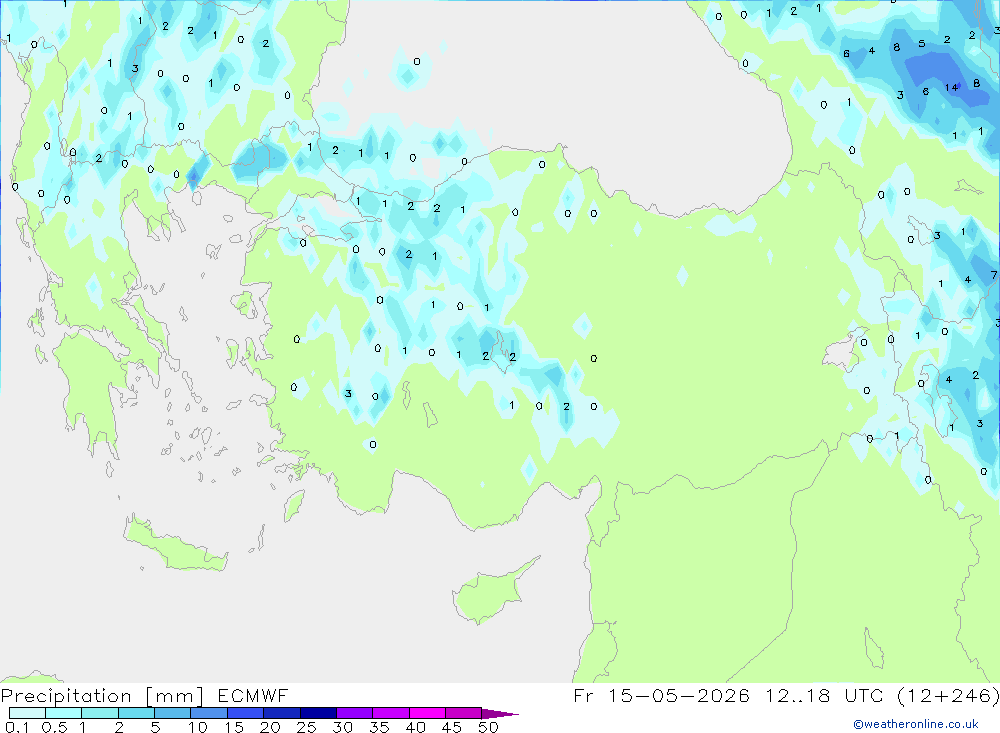Image resolution: width=1000 pixels, height=733 pixels.
Task: Click the '35' legend scale label
Action: [379, 727]
